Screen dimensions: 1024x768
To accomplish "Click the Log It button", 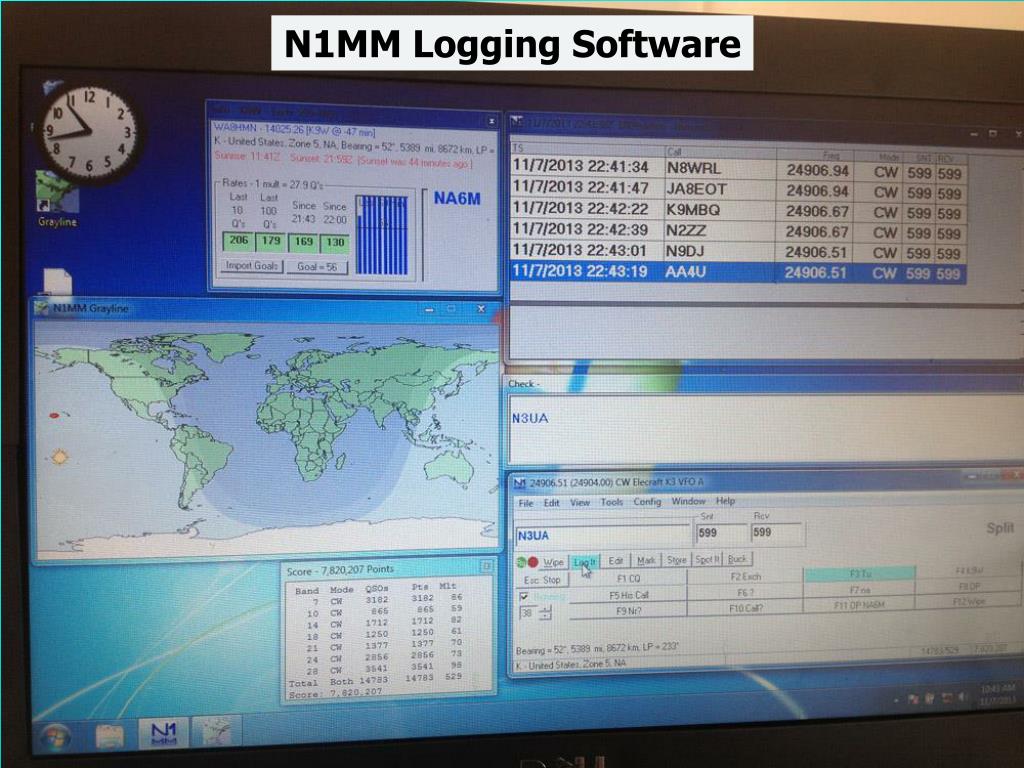I will pyautogui.click(x=584, y=561).
